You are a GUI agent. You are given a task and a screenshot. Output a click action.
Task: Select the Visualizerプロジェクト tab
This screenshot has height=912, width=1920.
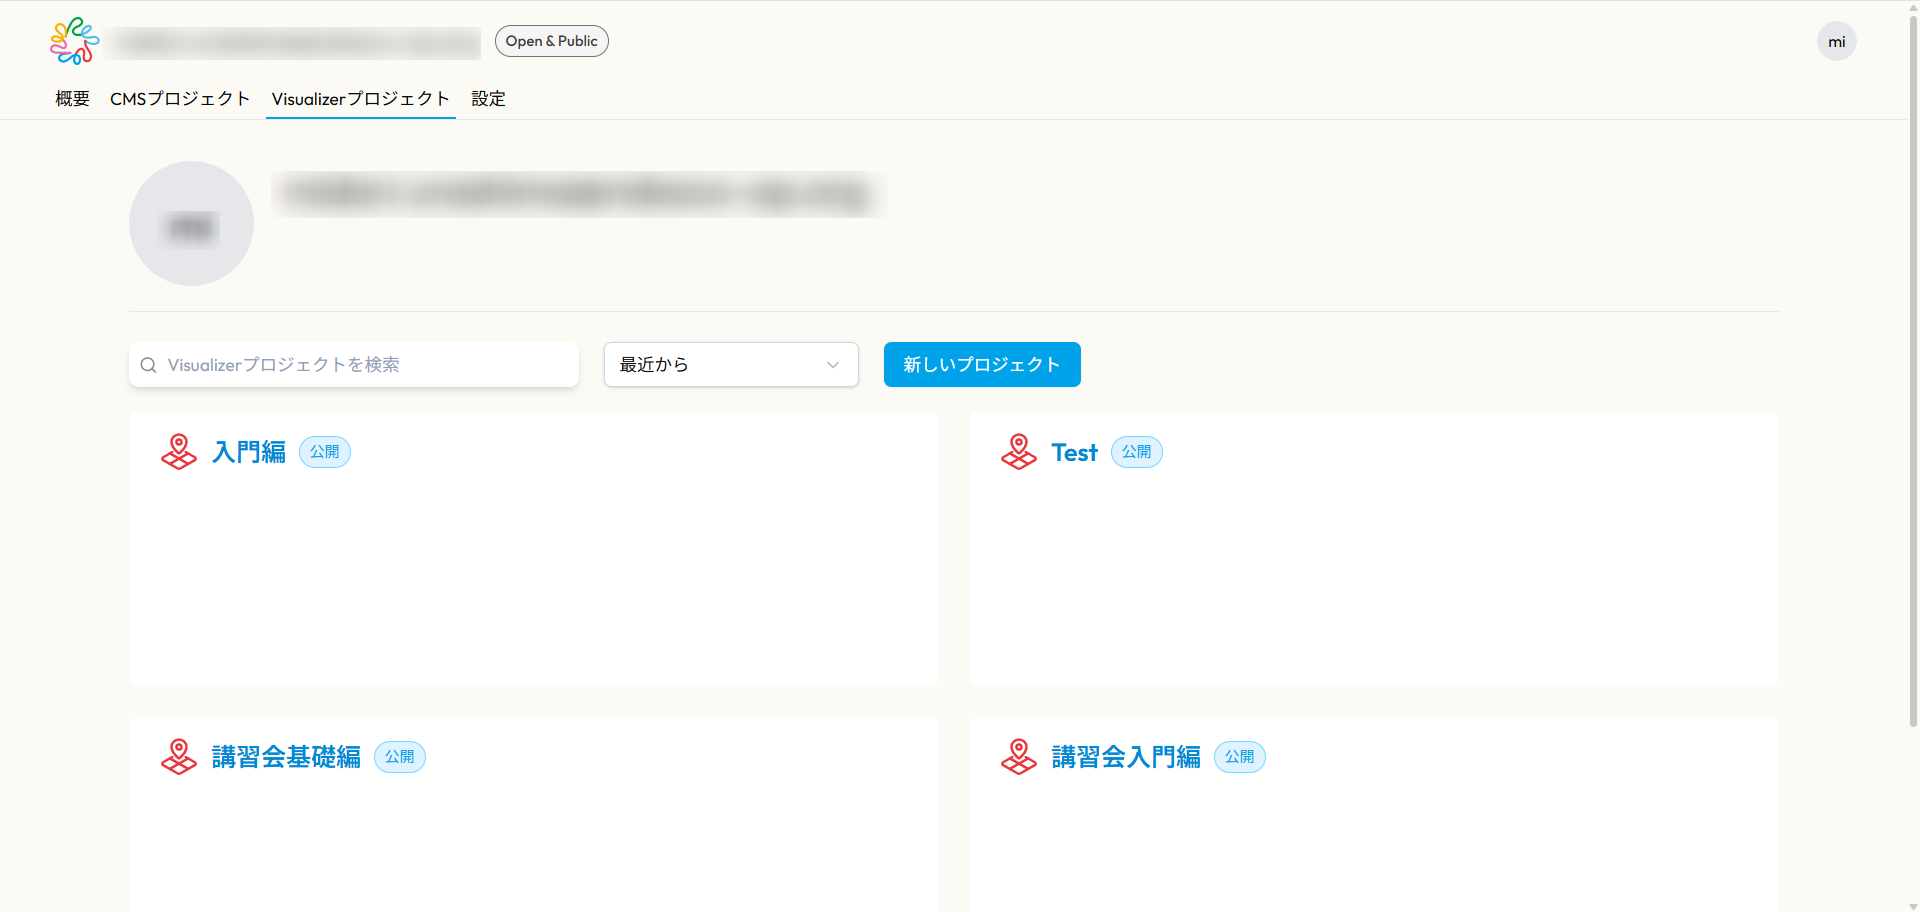360,99
